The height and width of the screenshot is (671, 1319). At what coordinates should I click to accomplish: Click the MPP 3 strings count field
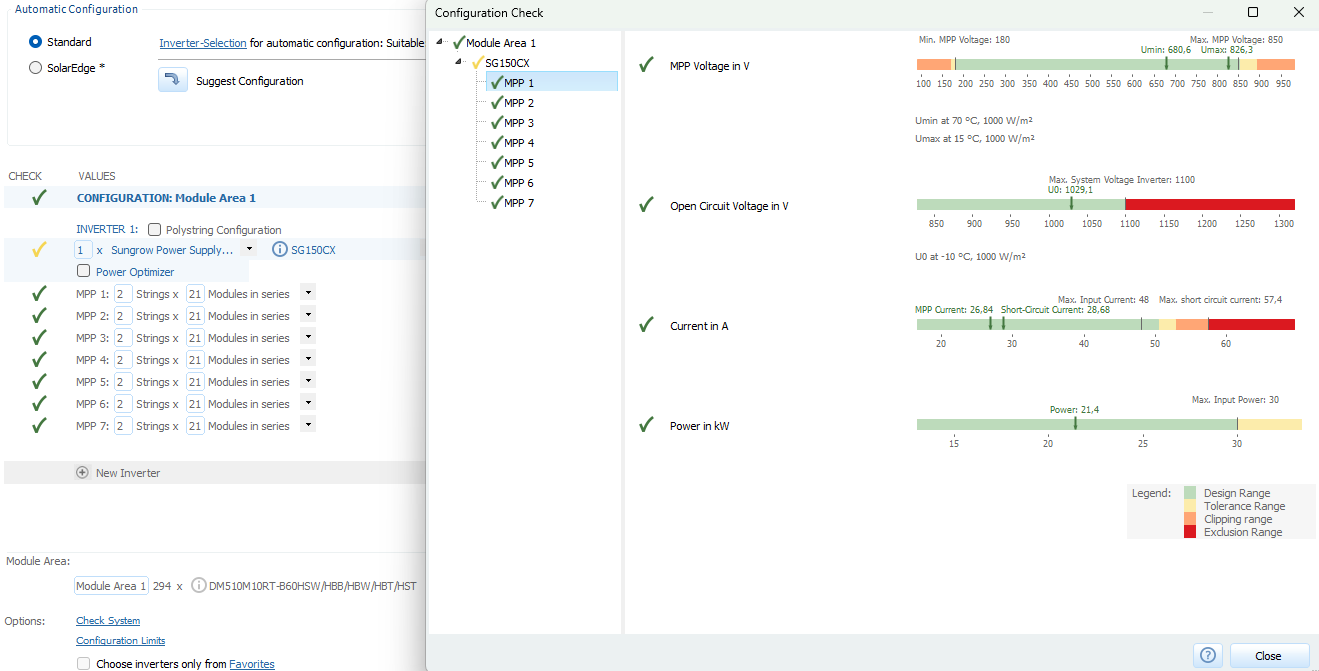pos(123,338)
